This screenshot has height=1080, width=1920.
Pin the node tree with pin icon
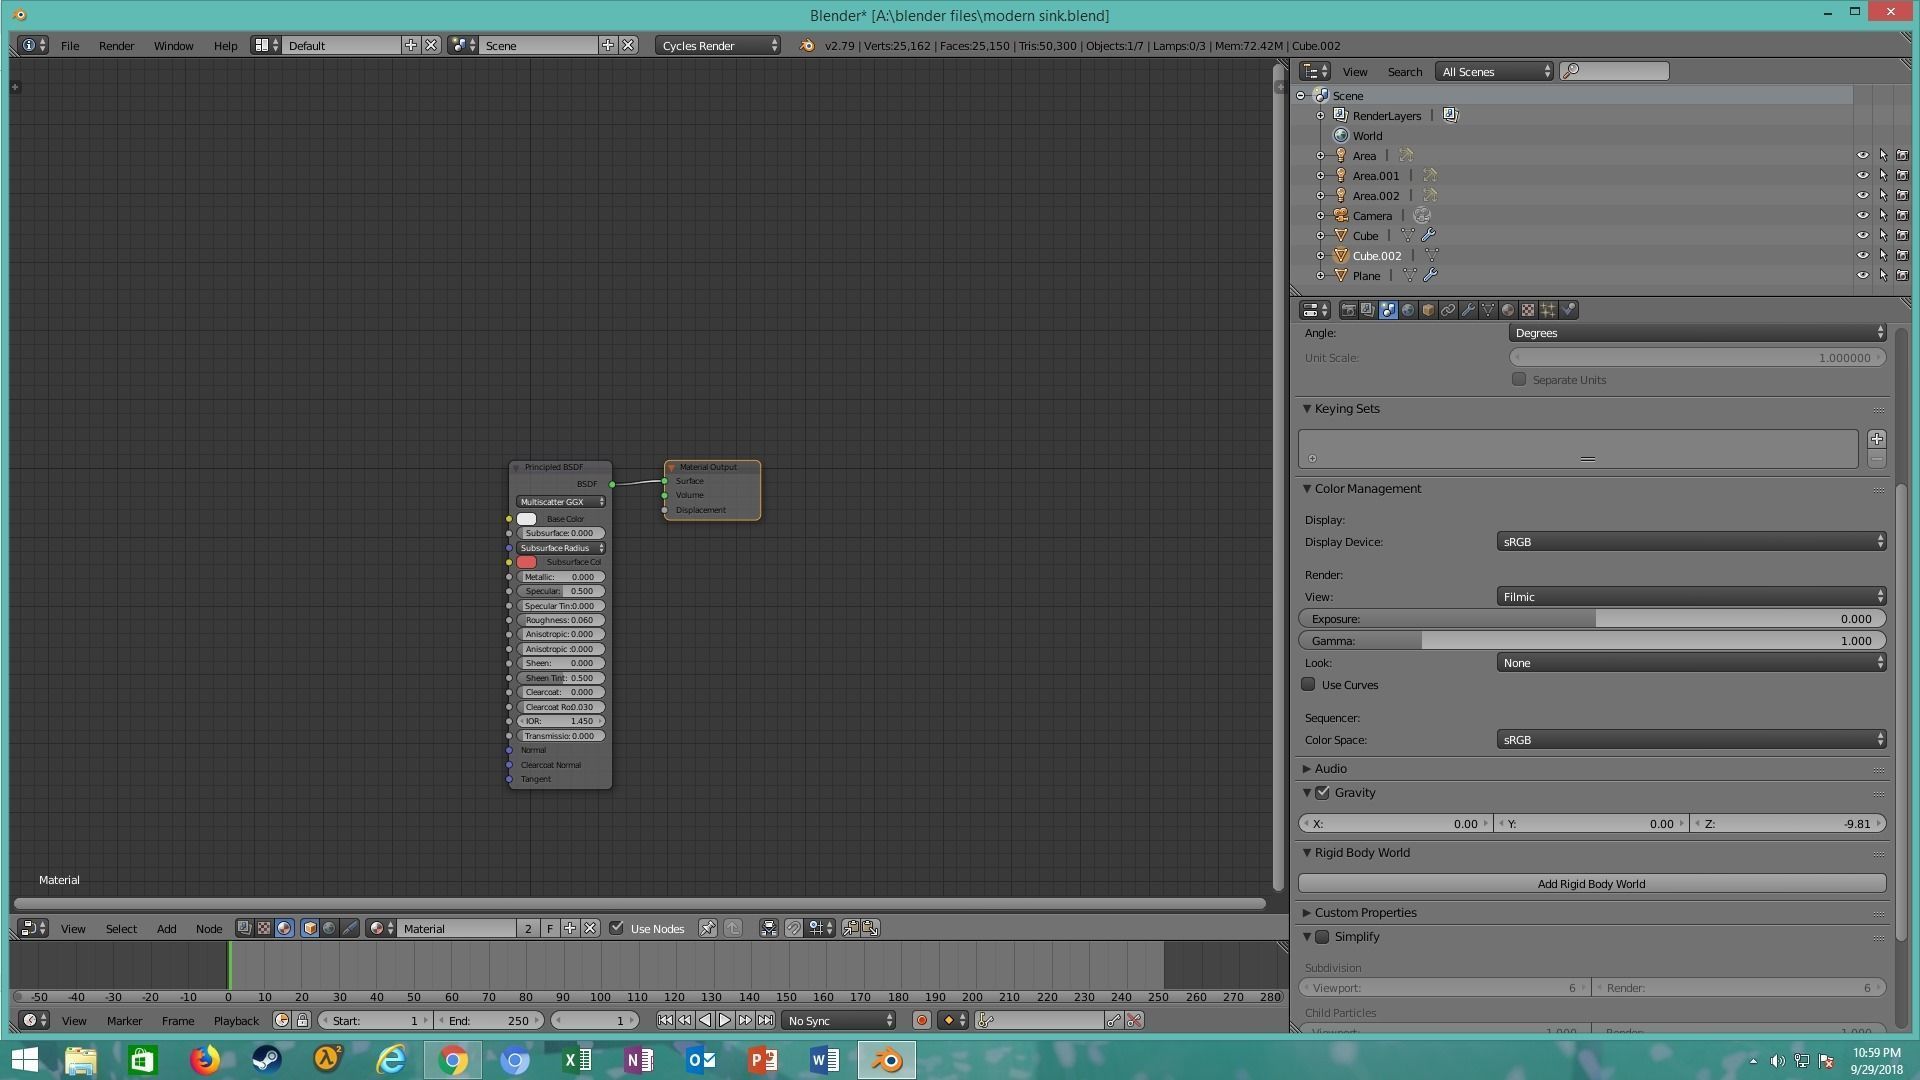(707, 929)
